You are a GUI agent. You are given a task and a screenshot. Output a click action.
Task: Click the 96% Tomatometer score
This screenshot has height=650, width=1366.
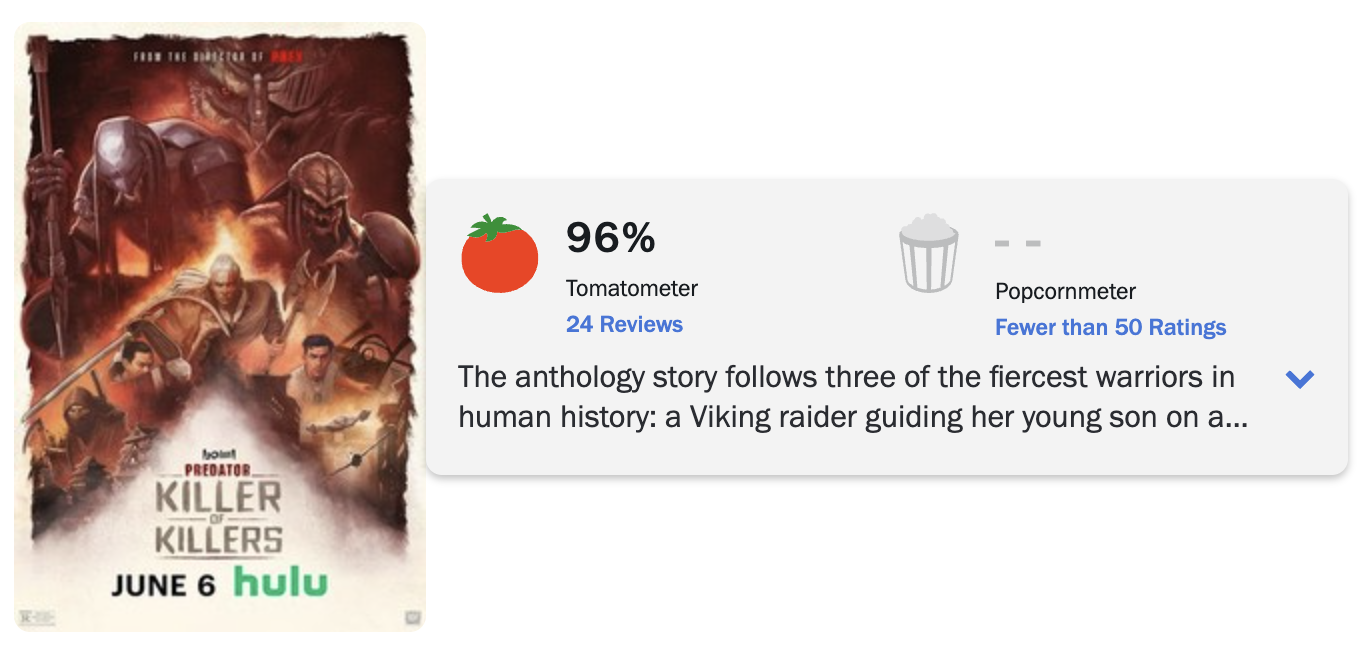coord(611,237)
